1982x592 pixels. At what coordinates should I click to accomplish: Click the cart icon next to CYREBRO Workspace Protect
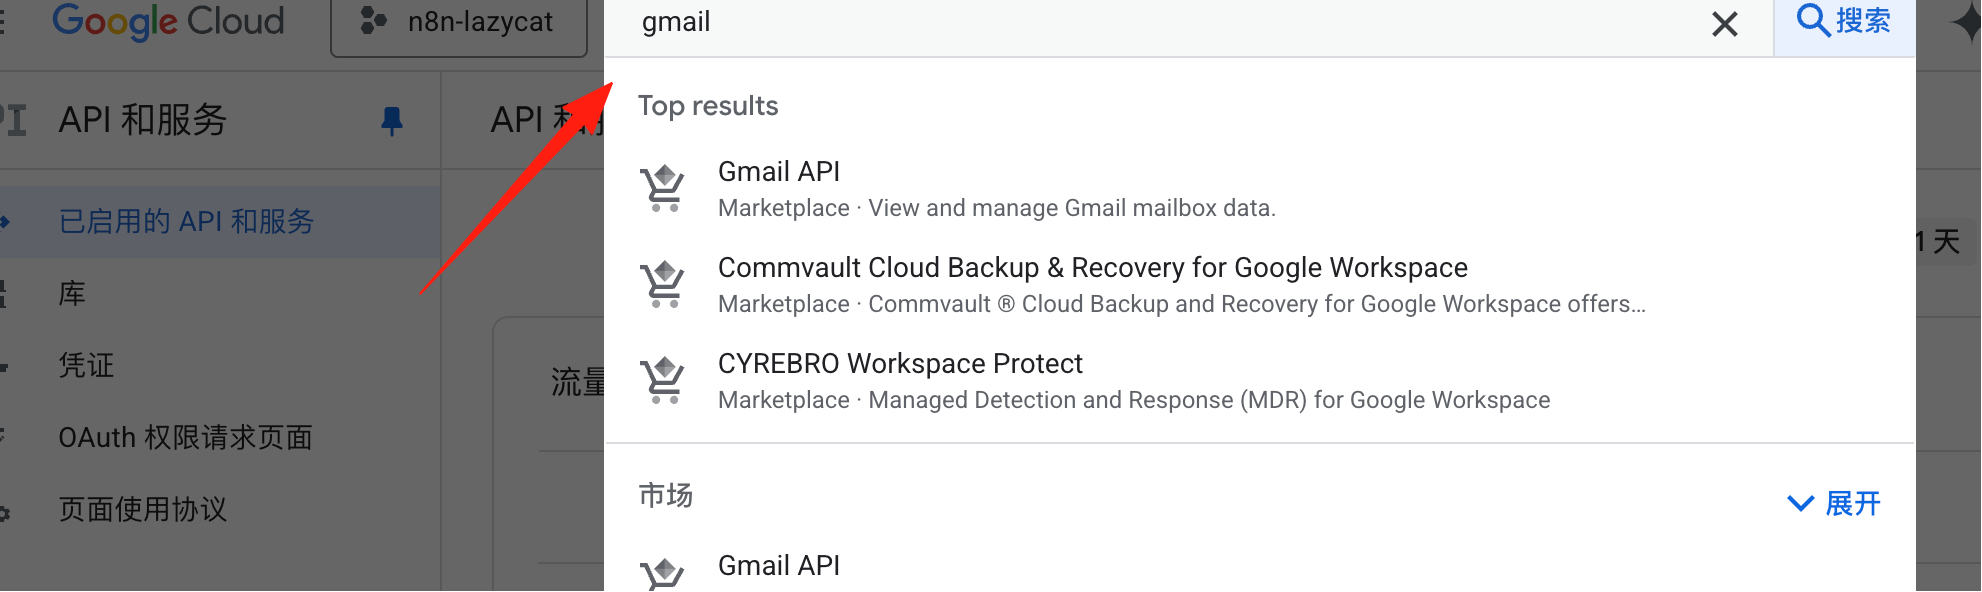662,380
